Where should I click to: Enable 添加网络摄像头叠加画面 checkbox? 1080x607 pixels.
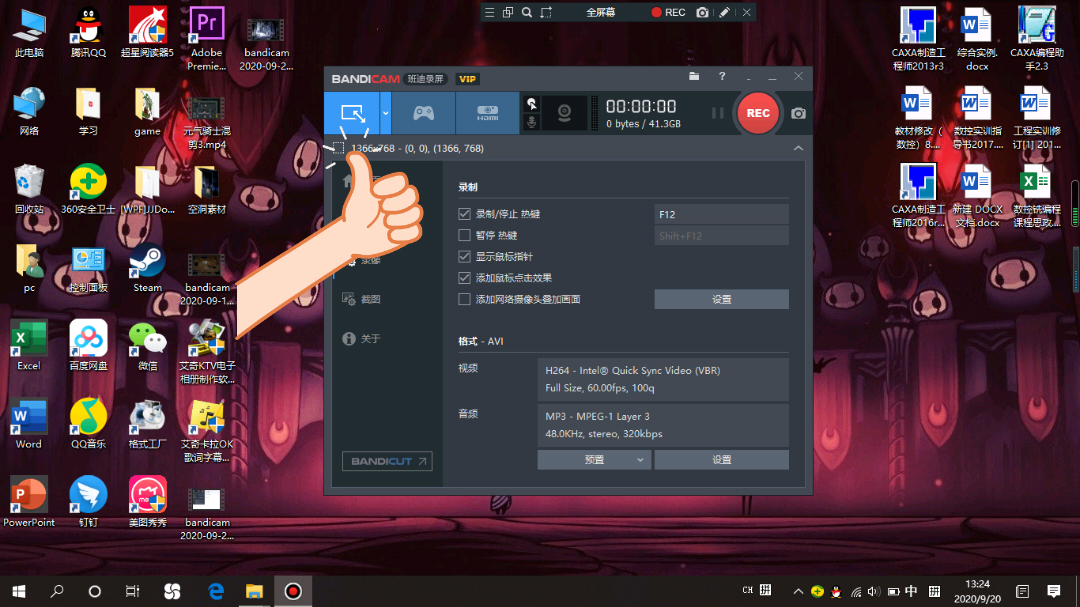click(x=464, y=299)
